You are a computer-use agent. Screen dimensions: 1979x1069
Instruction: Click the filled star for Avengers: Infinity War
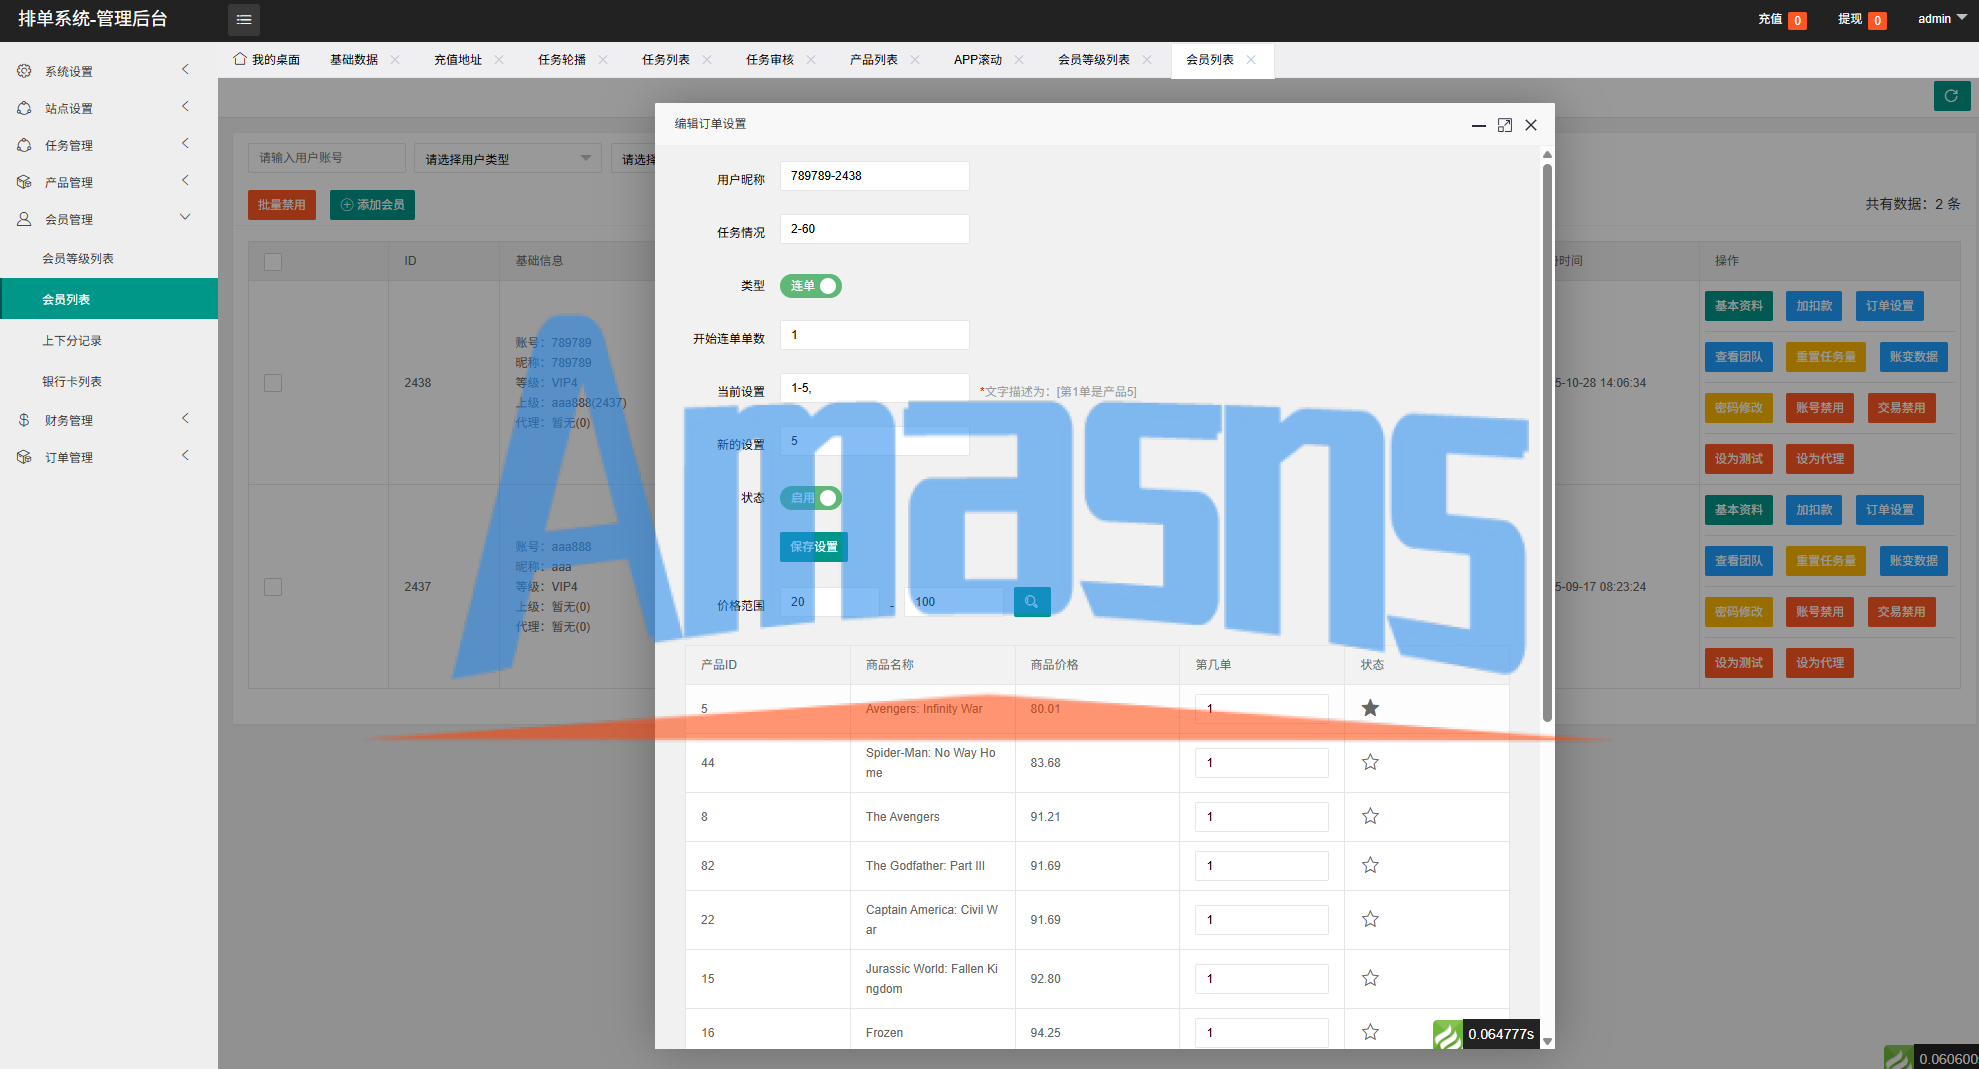(x=1370, y=708)
